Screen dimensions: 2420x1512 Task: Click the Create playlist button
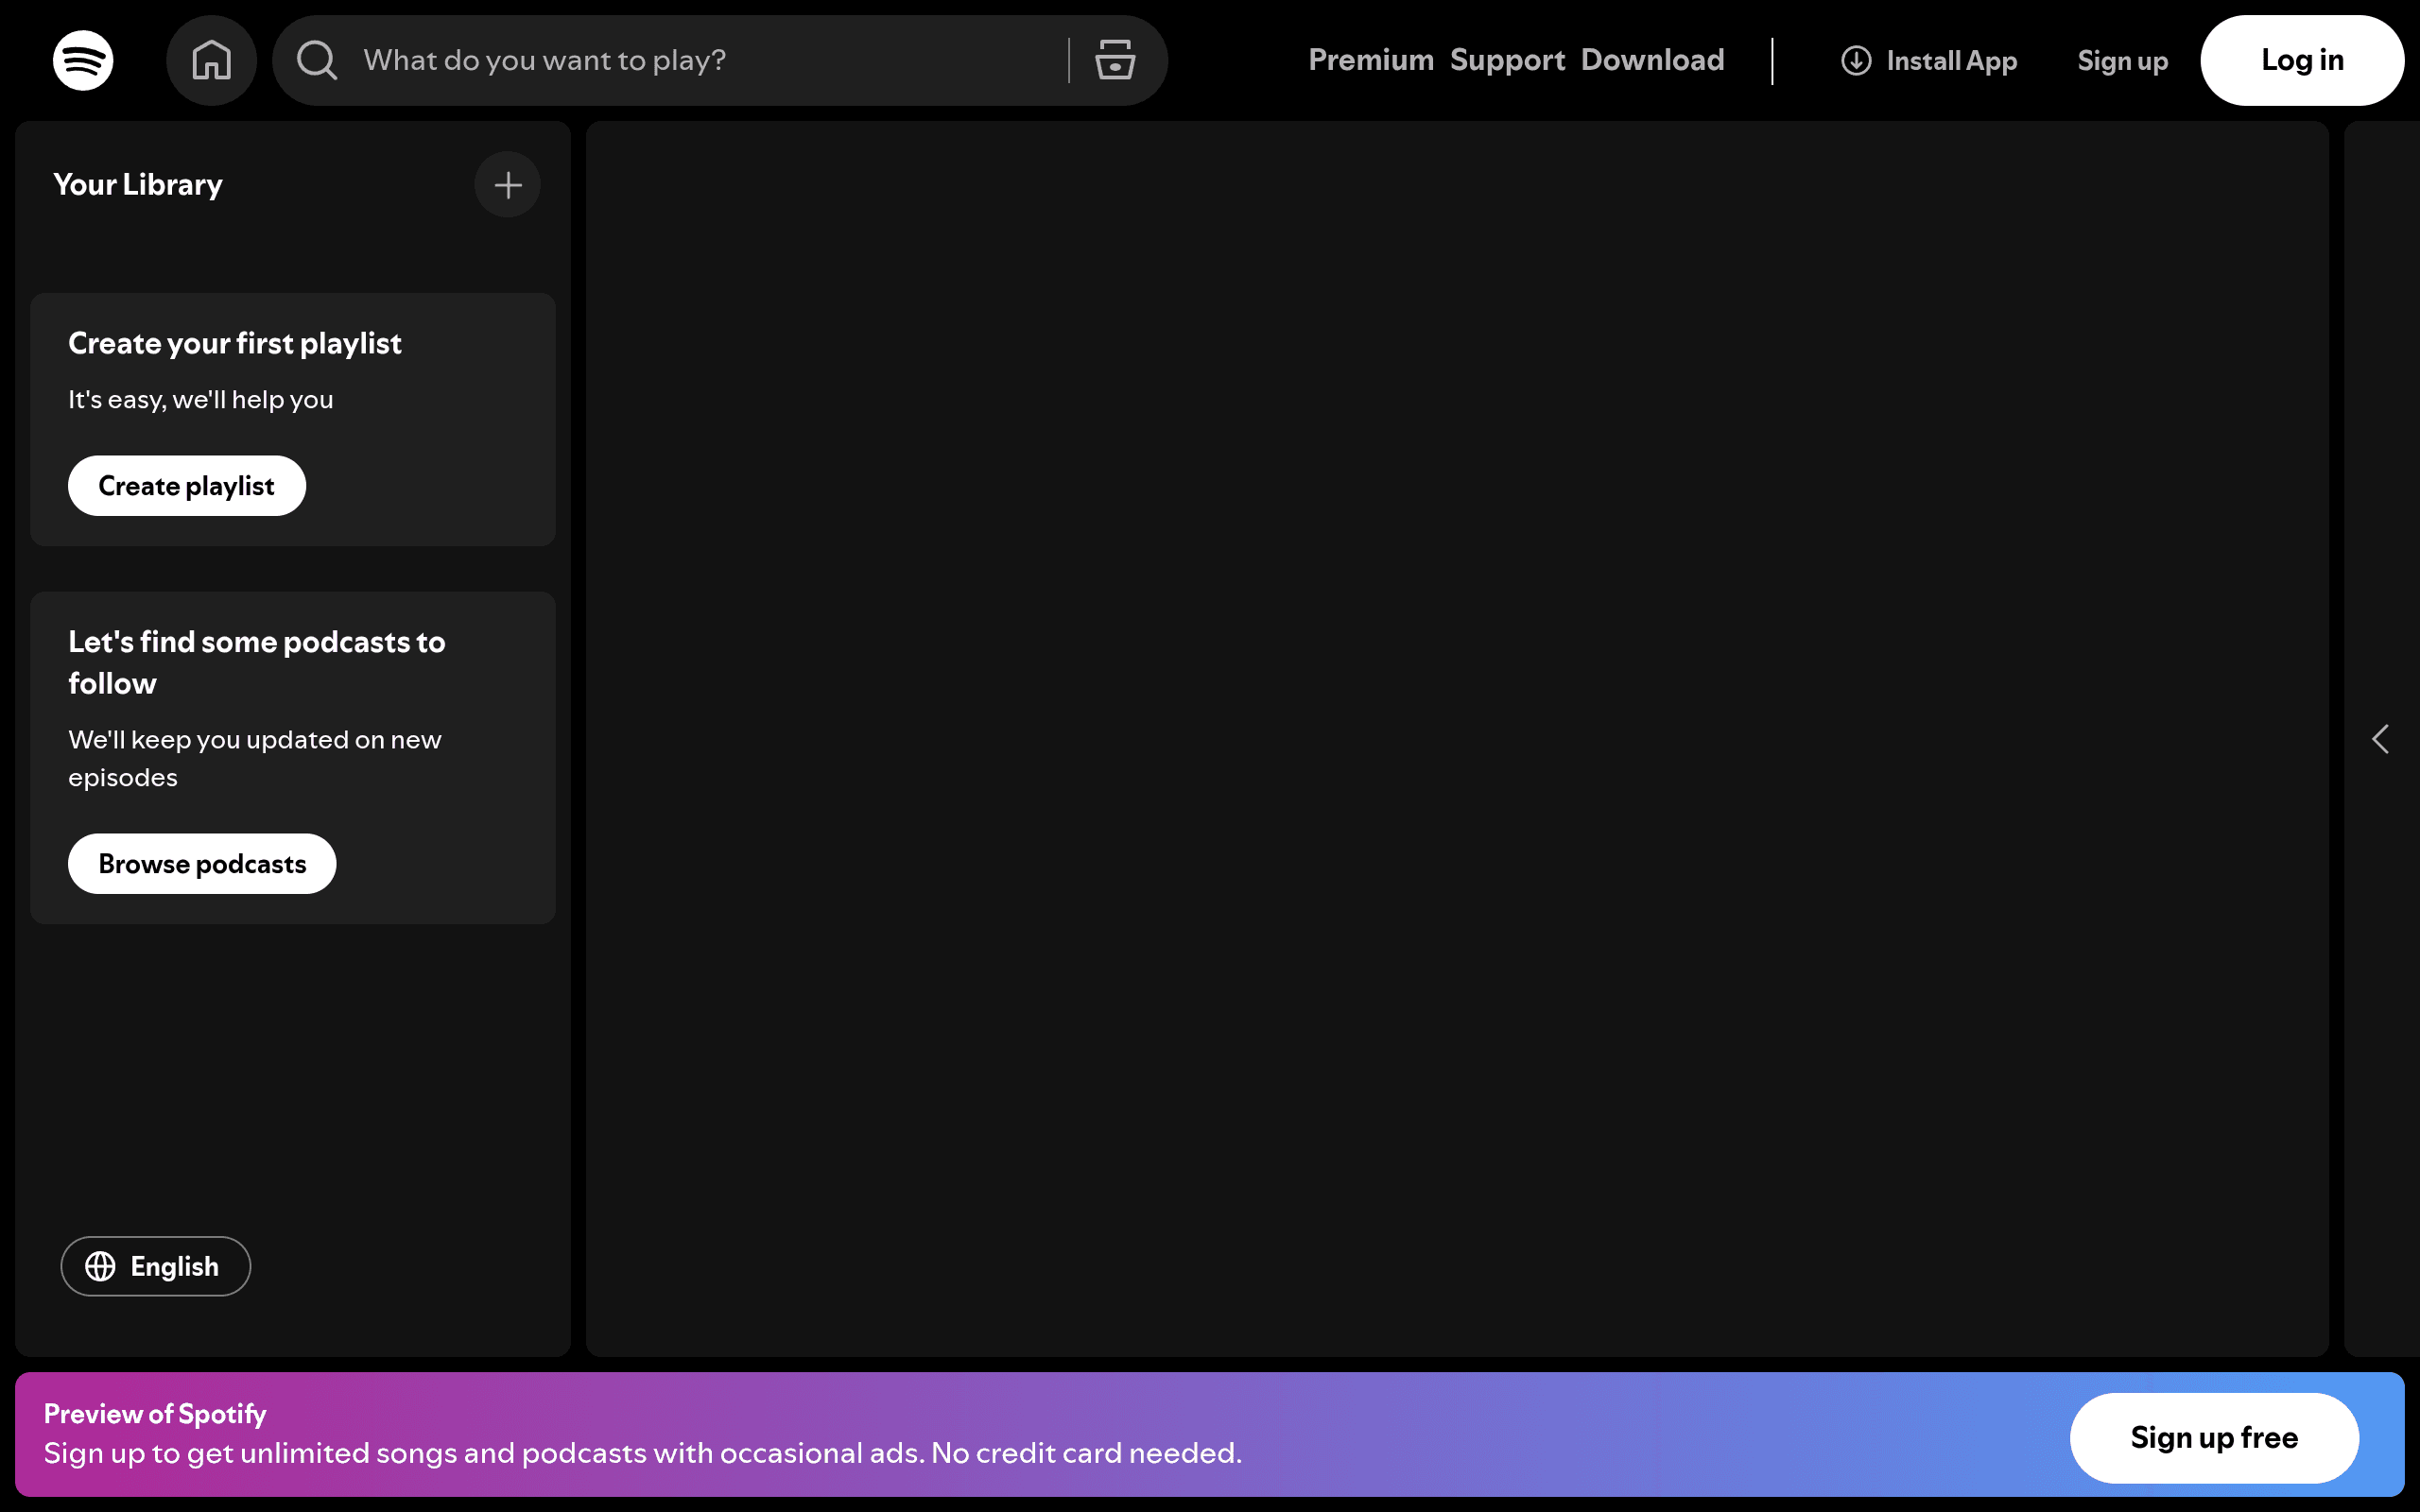click(x=187, y=486)
